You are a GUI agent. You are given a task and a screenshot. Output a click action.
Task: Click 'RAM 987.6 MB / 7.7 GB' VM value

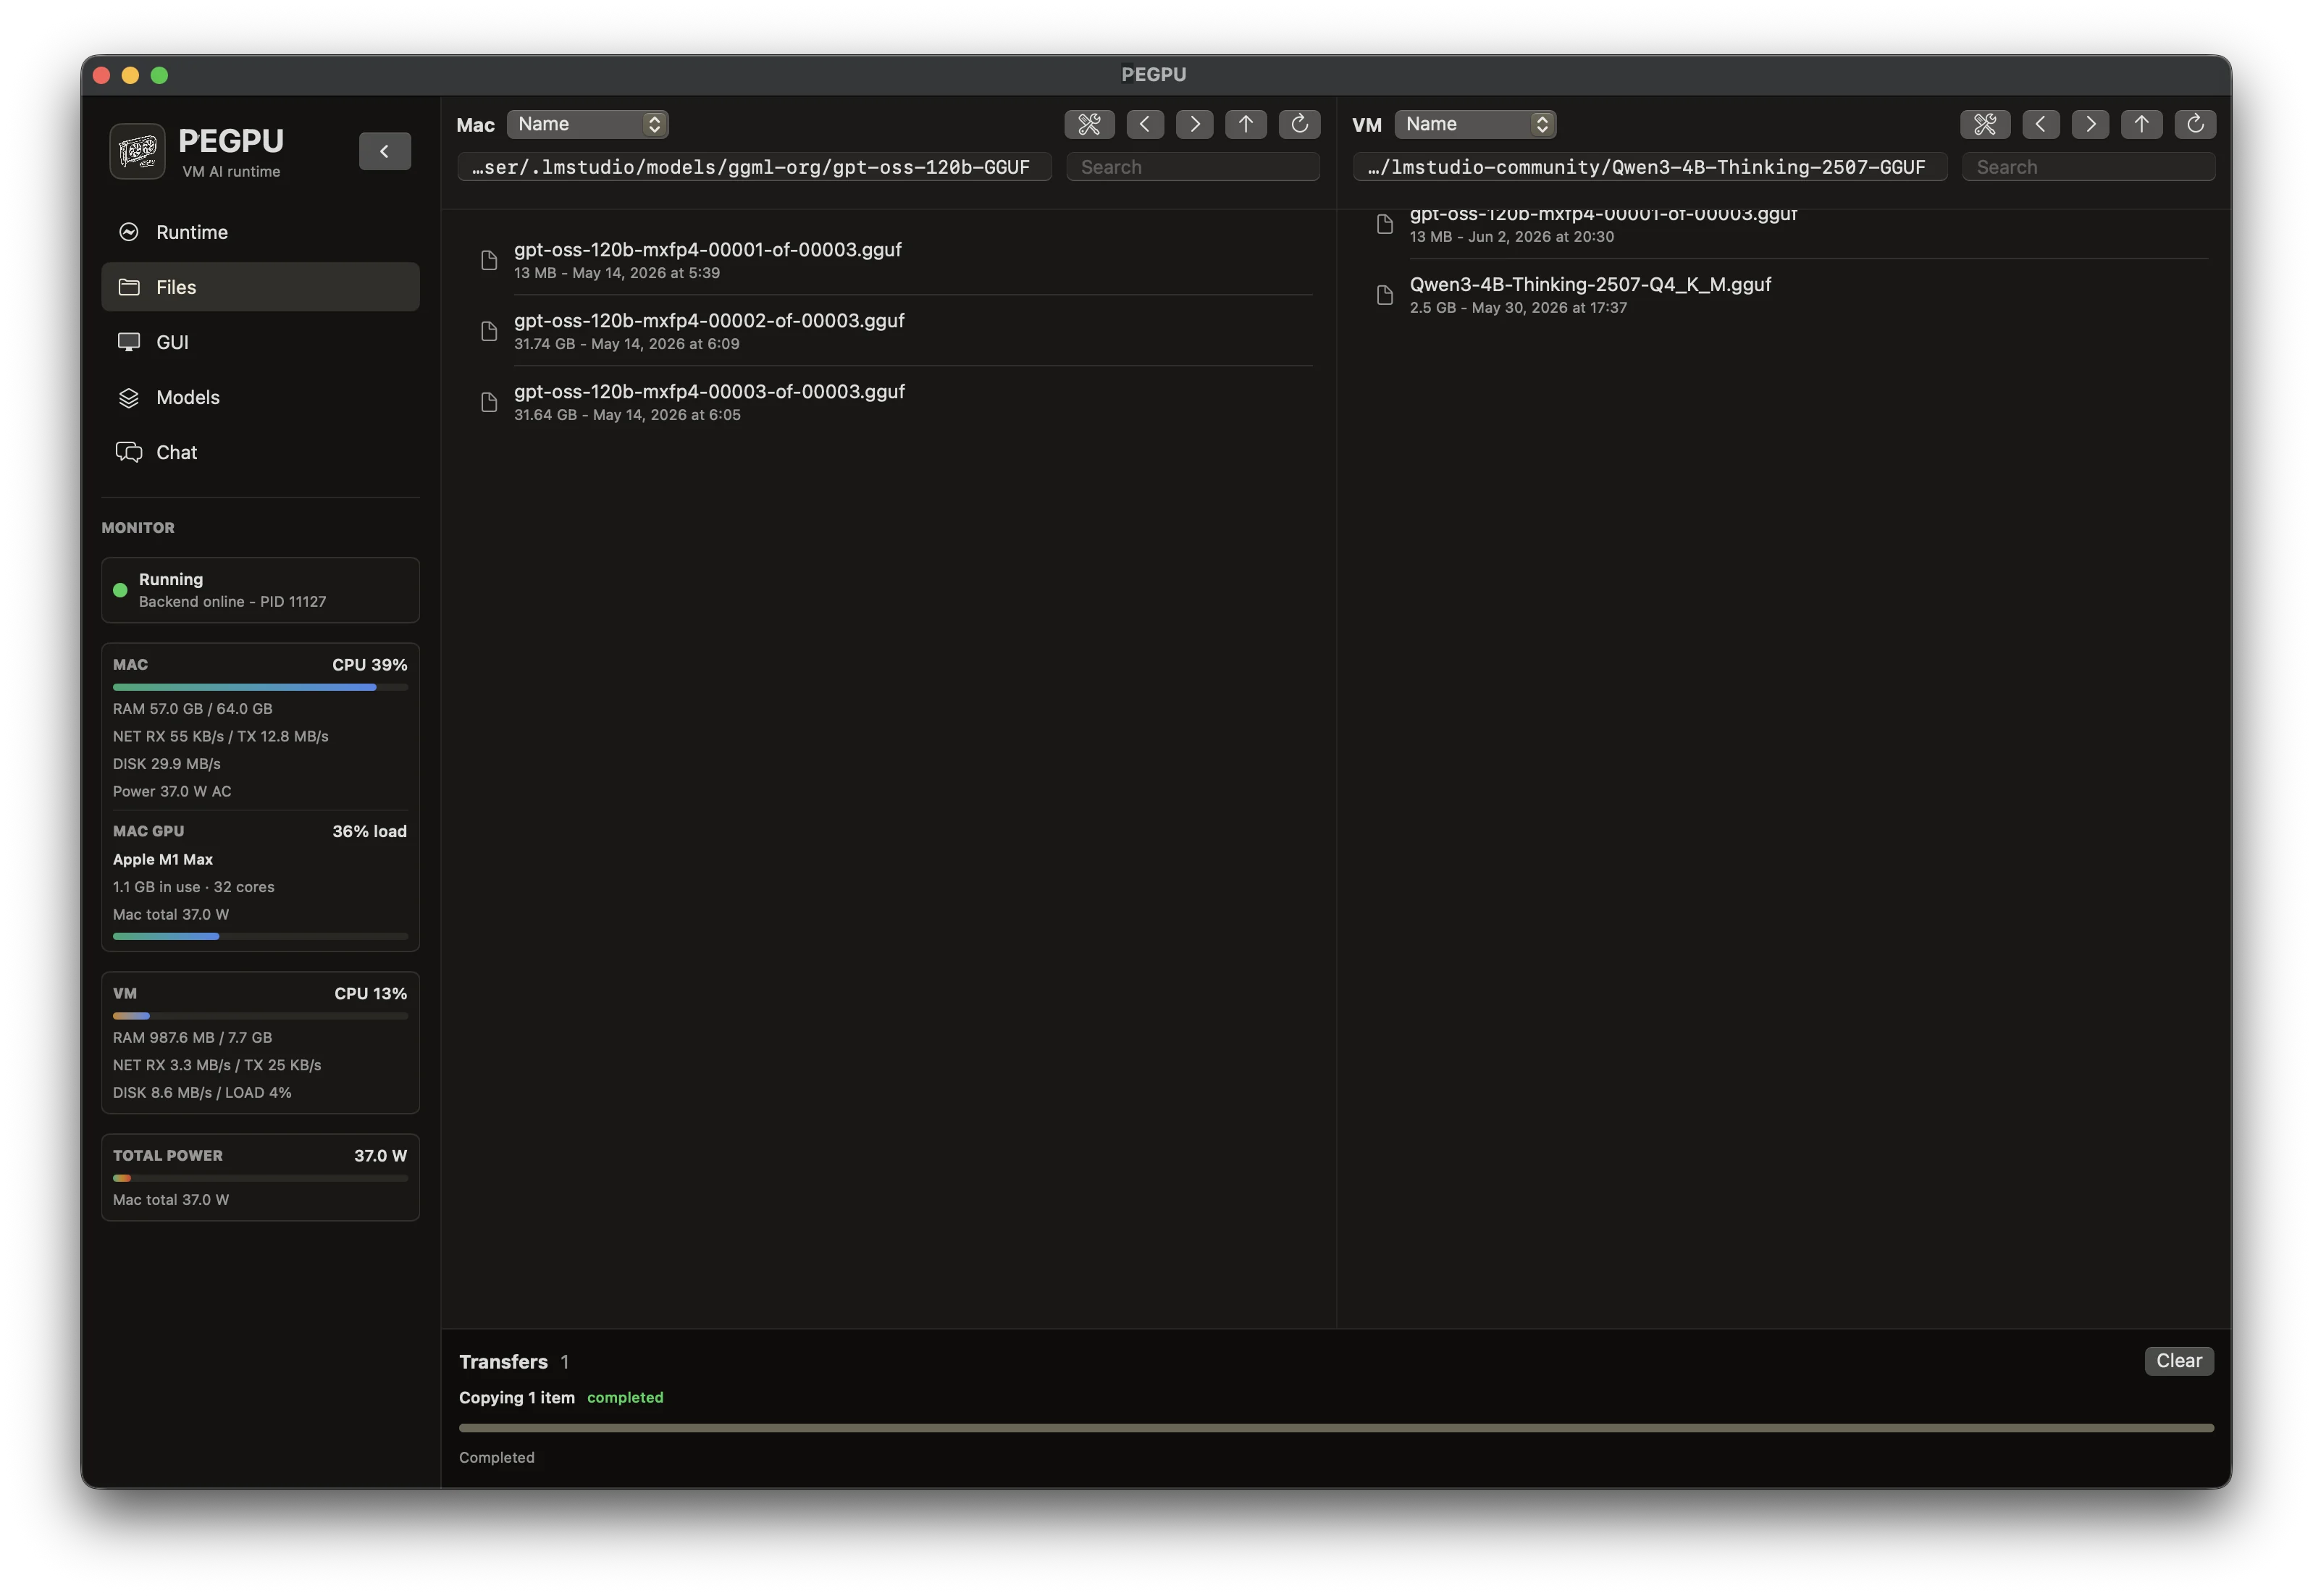(x=192, y=1037)
